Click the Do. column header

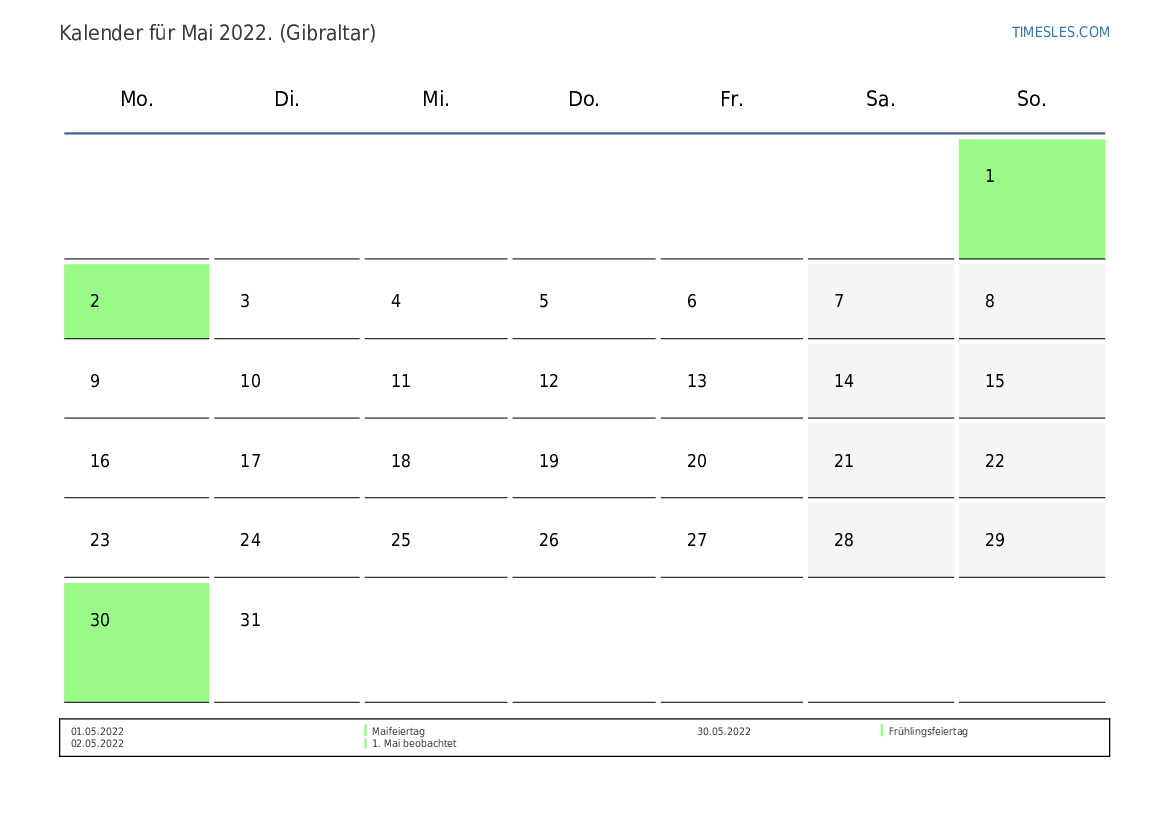583,99
